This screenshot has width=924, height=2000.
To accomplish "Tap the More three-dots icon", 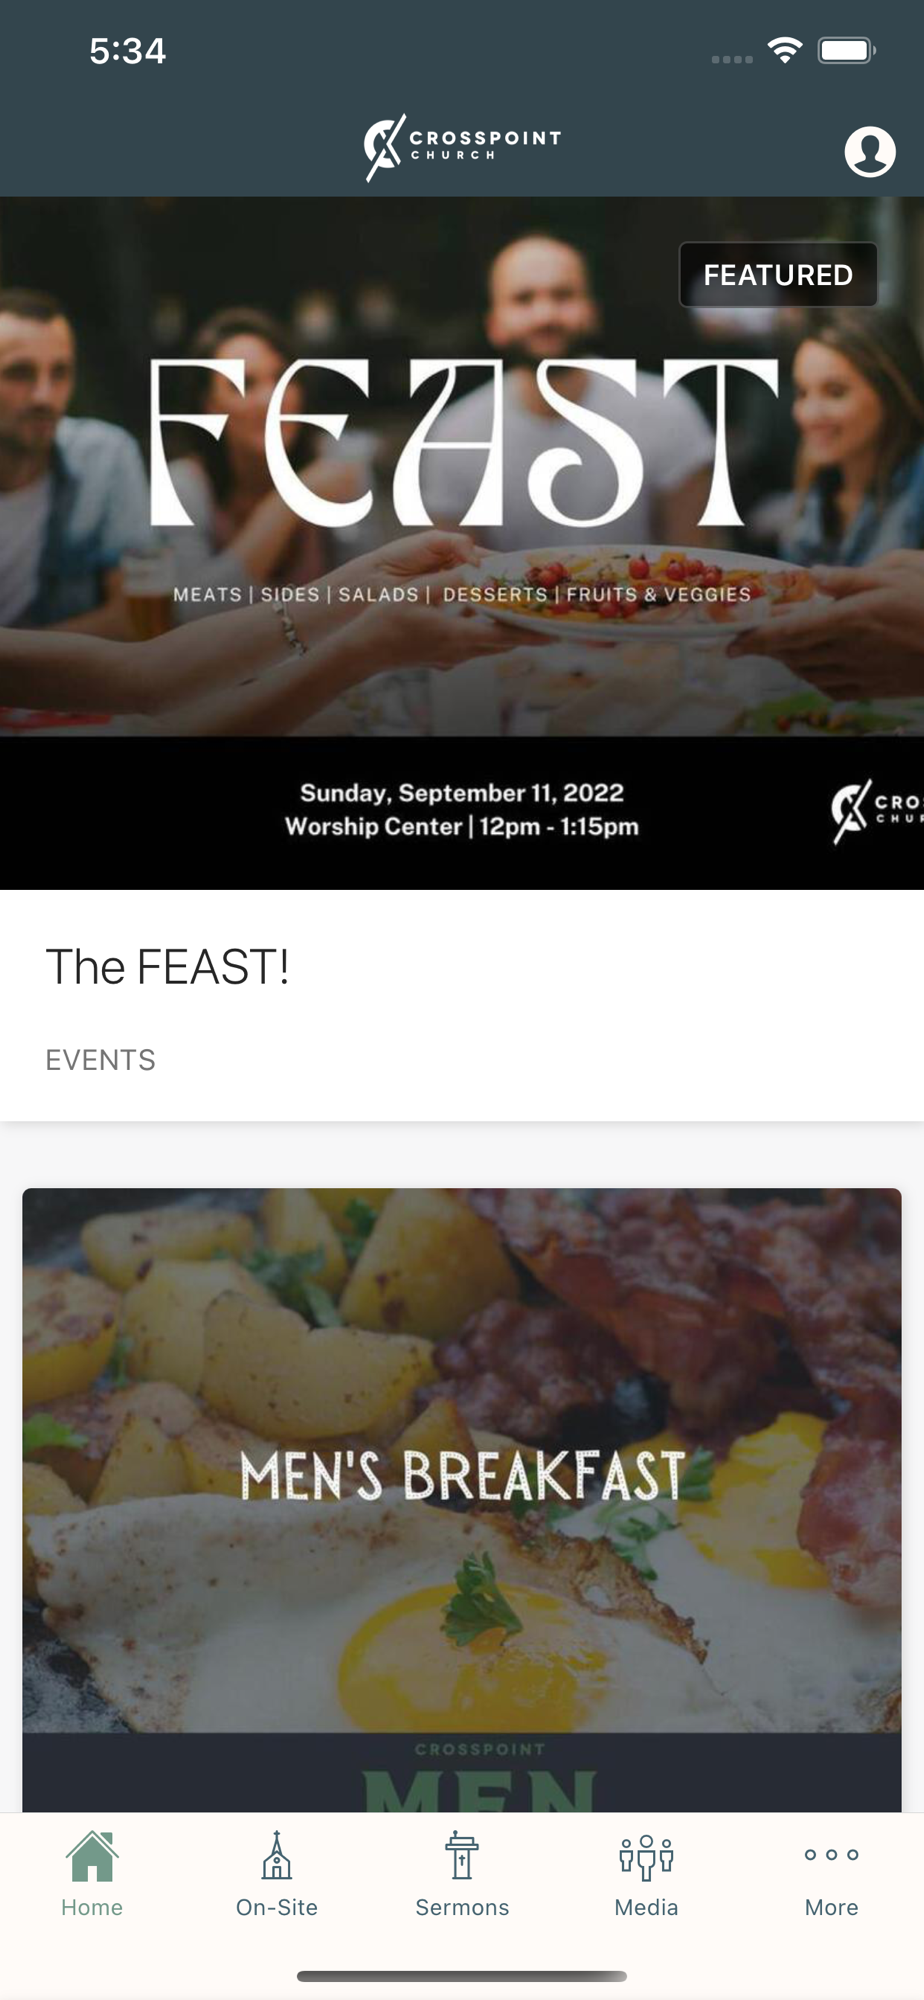I will [x=831, y=1854].
